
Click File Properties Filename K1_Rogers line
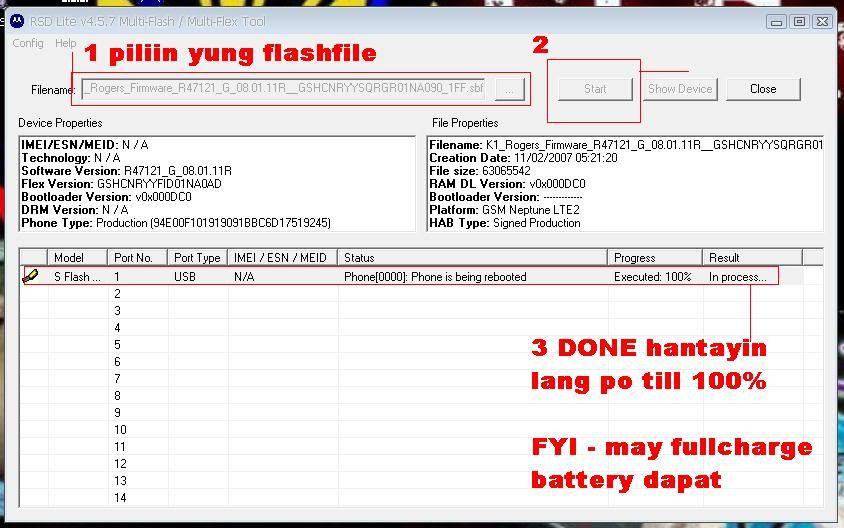click(625, 145)
